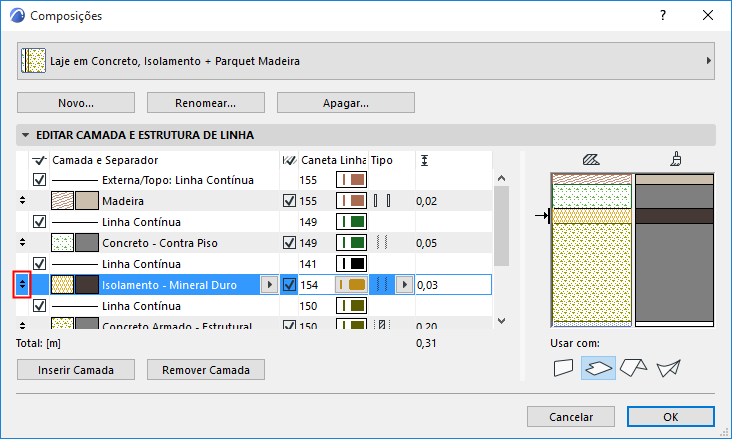Click the olive pen 150 swatch of Linha Contínua

(x=351, y=305)
